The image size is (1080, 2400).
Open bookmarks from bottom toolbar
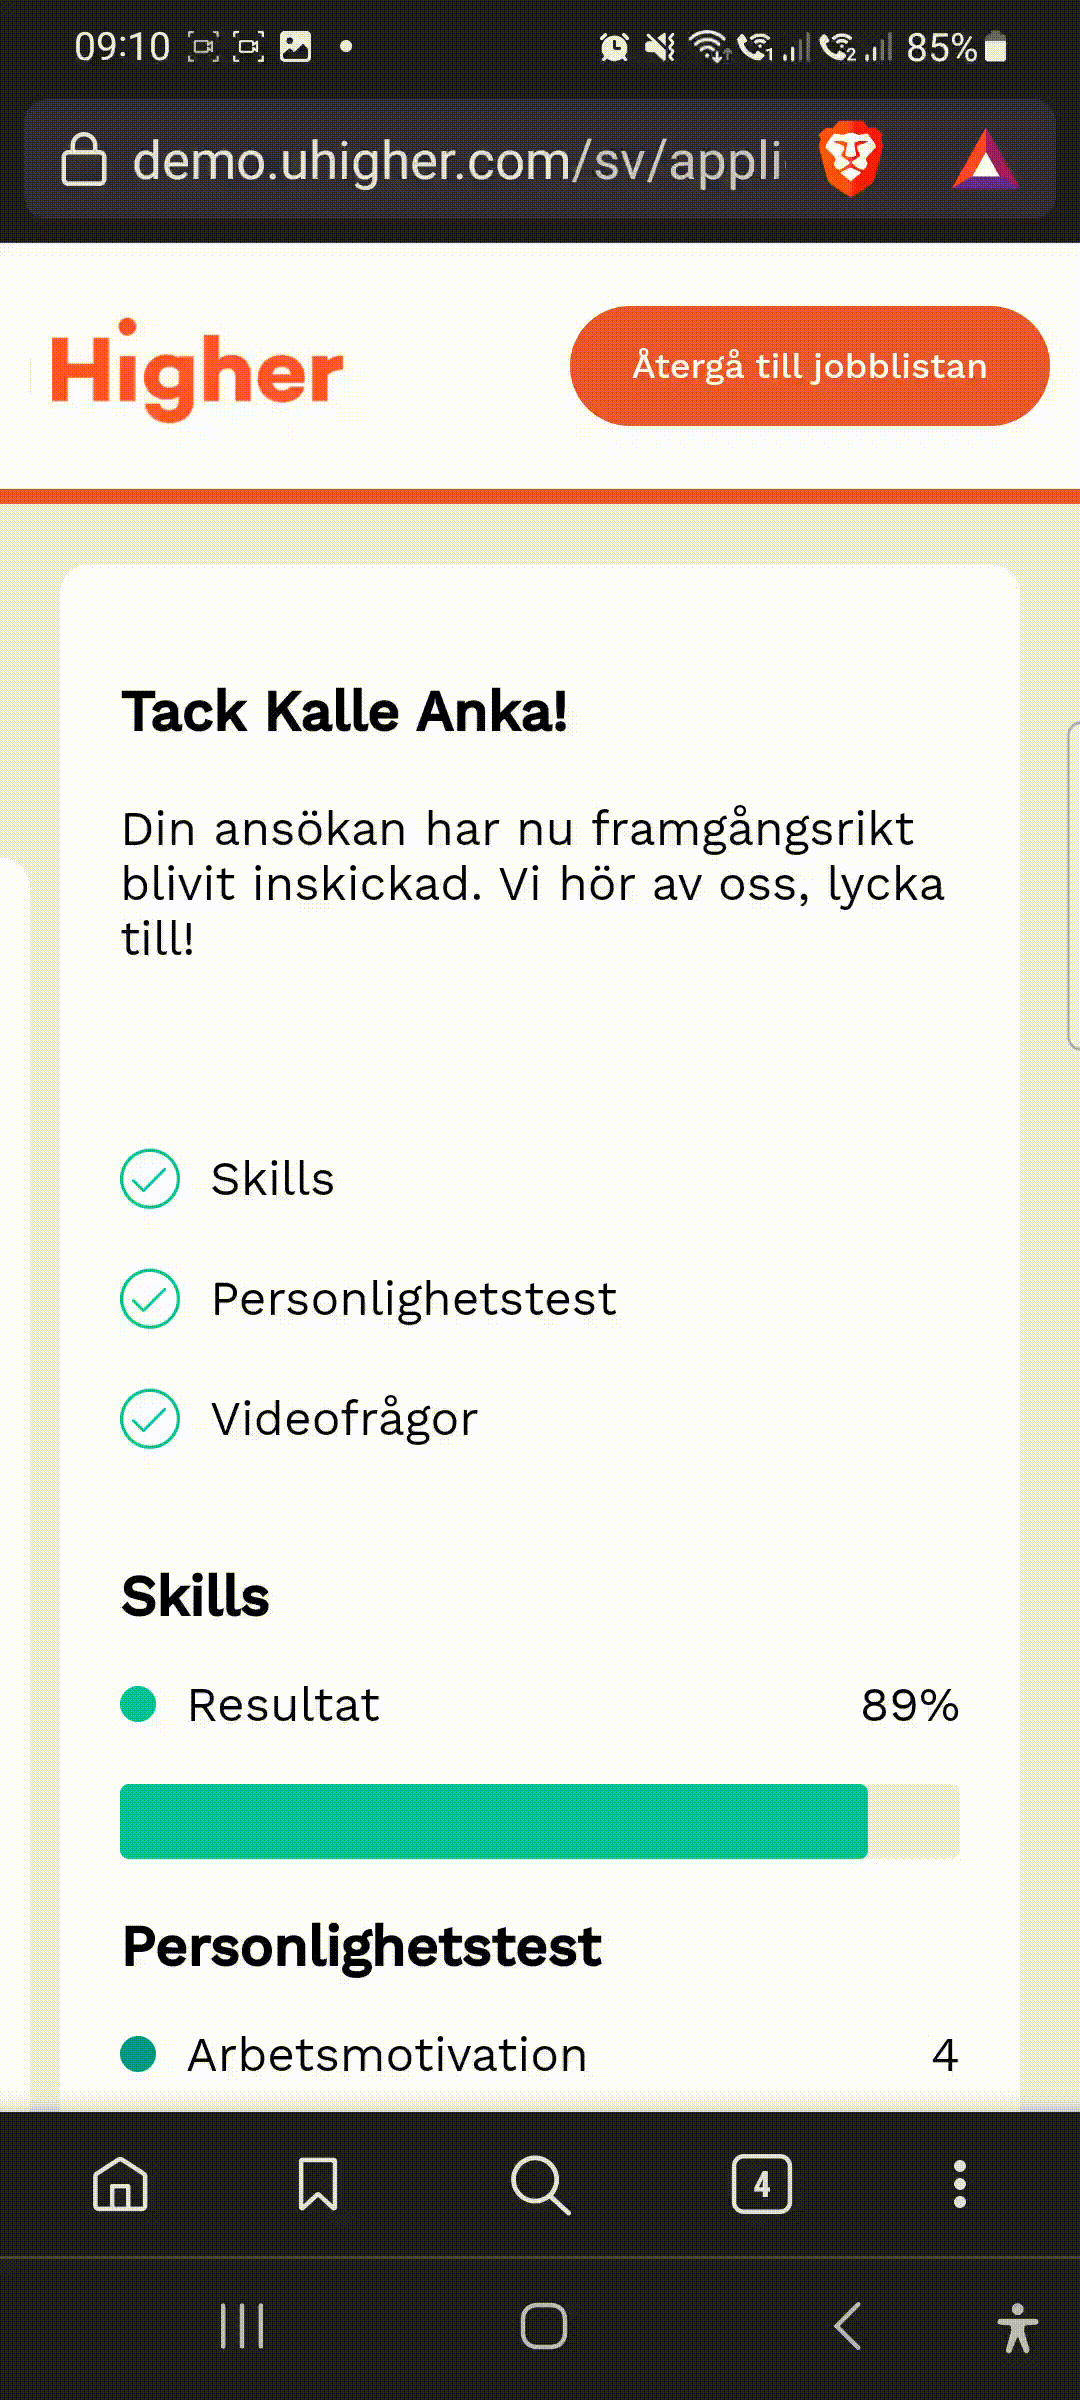[318, 2184]
